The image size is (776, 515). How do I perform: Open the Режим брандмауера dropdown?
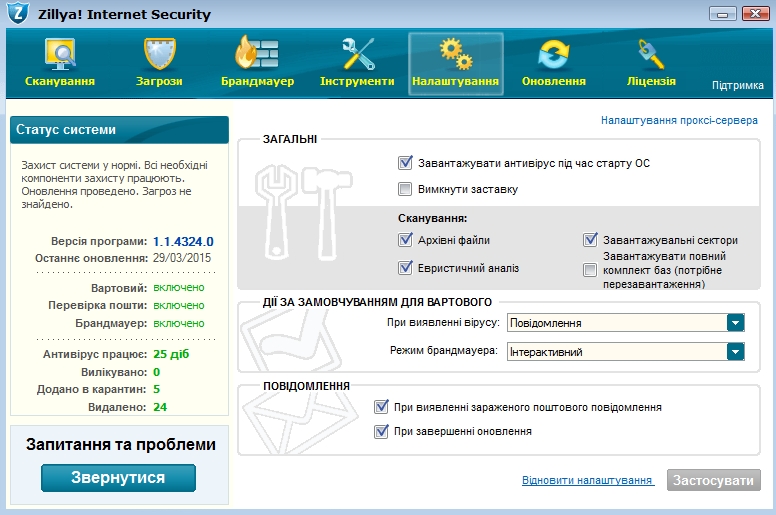point(735,351)
